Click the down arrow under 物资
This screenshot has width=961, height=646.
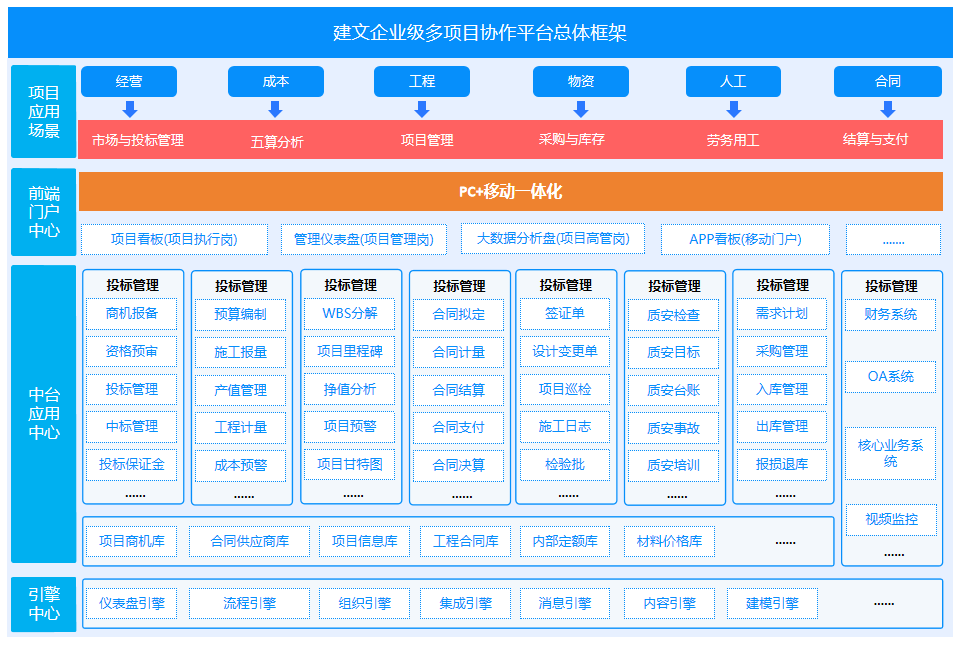pyautogui.click(x=580, y=110)
